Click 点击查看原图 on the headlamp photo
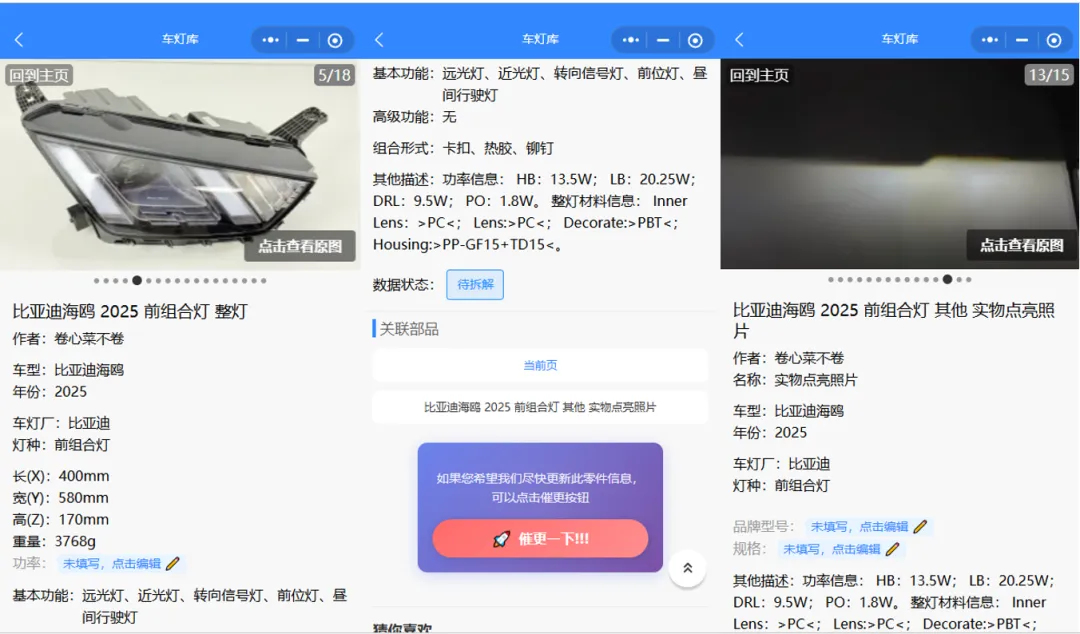 point(300,246)
